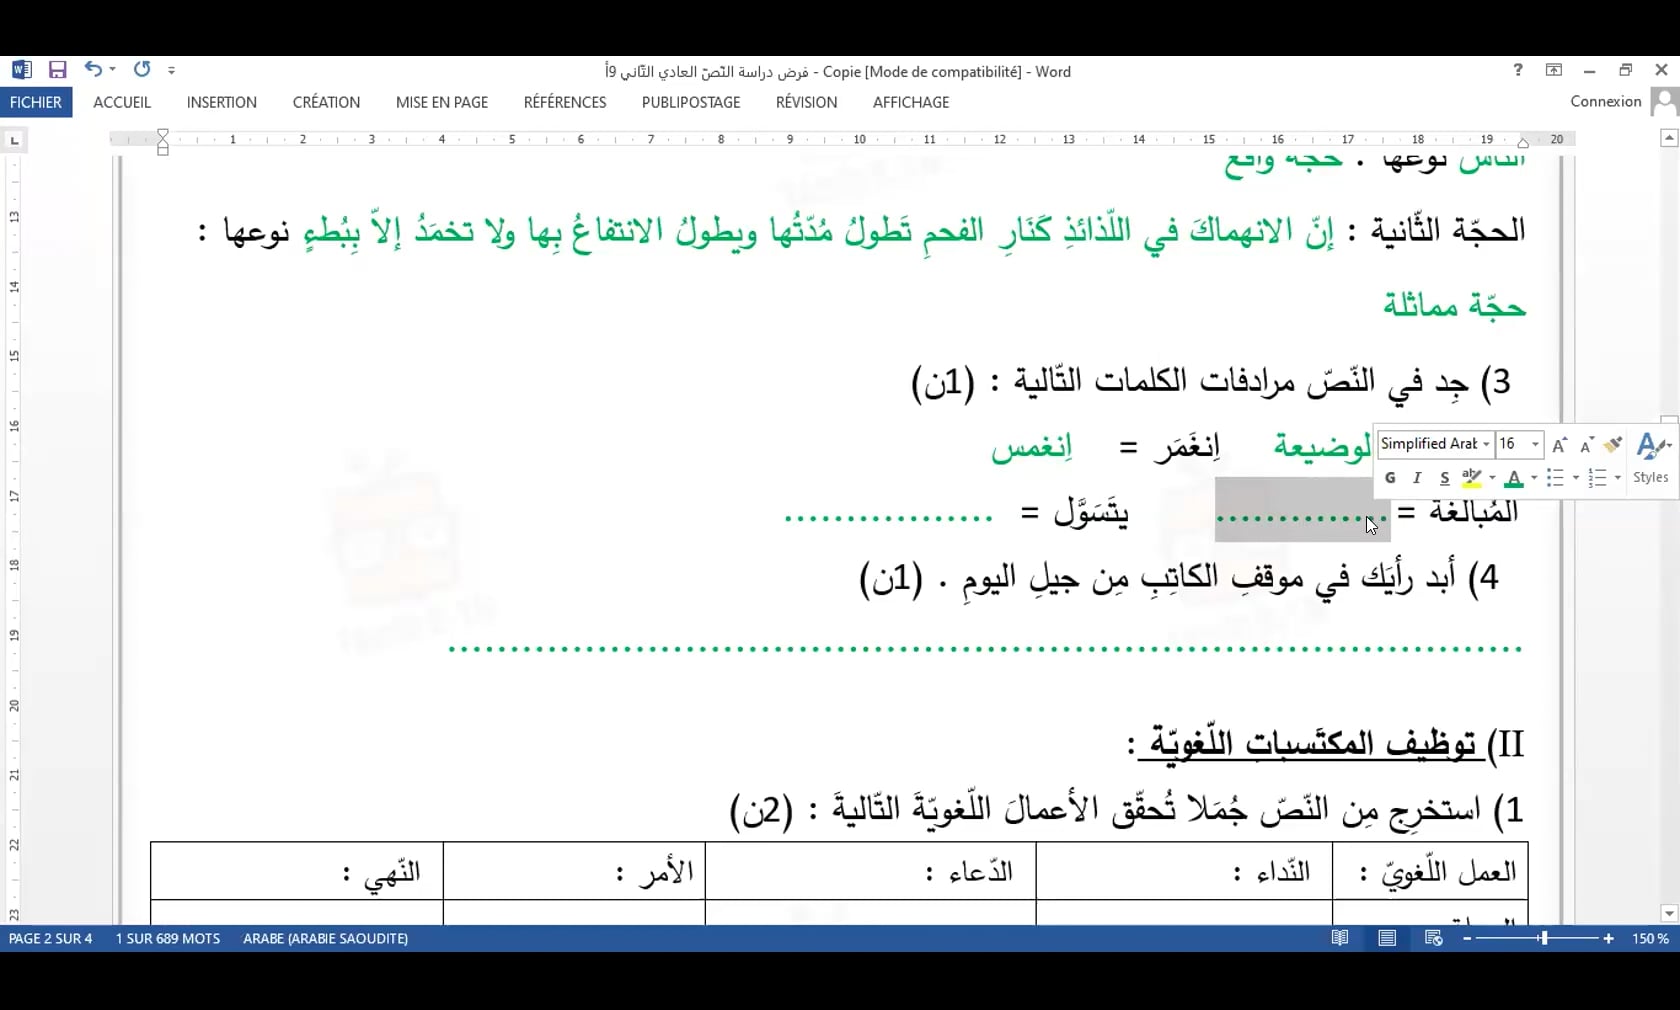Switch to the MISE EN PAGE tab

[x=442, y=102]
